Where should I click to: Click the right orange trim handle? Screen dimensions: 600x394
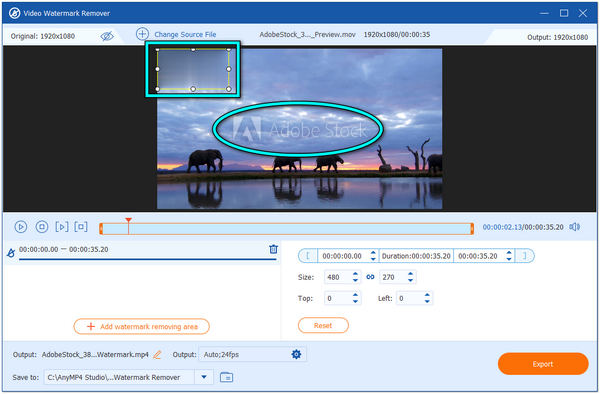pos(472,229)
